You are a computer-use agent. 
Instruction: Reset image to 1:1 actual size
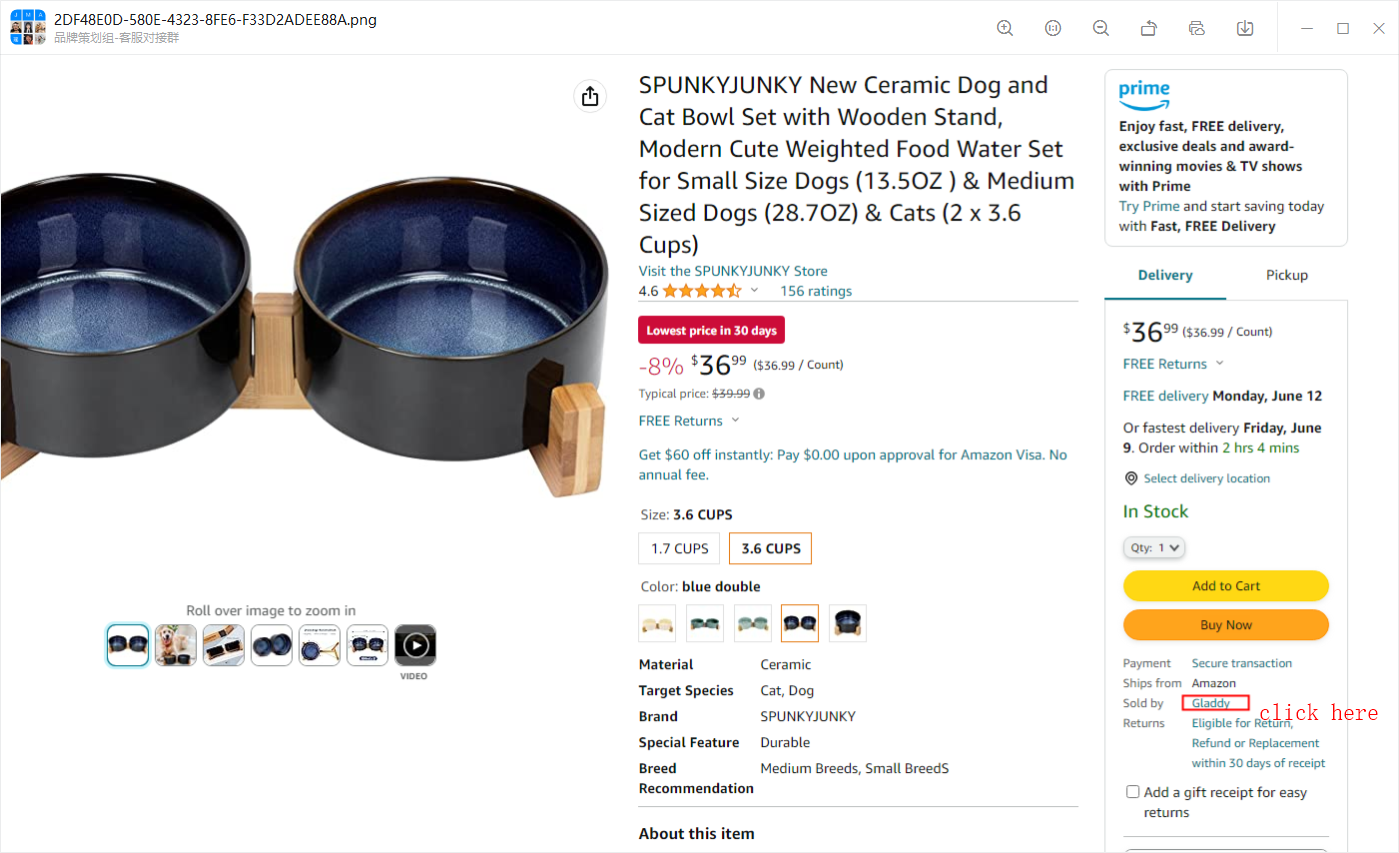[x=1053, y=28]
